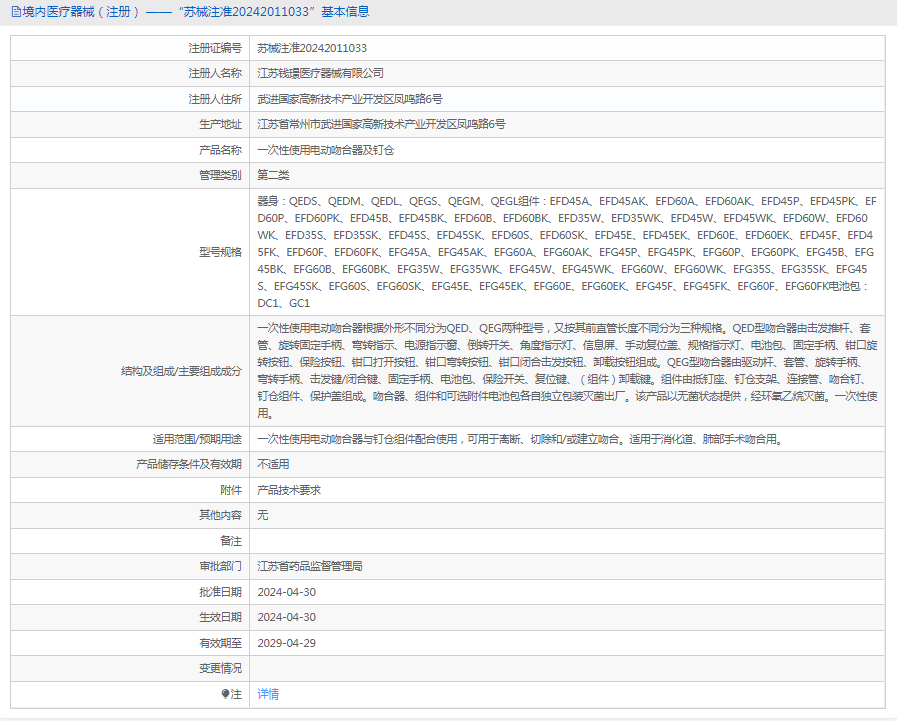Open the 详情 link
This screenshot has width=897, height=721.
tap(268, 694)
